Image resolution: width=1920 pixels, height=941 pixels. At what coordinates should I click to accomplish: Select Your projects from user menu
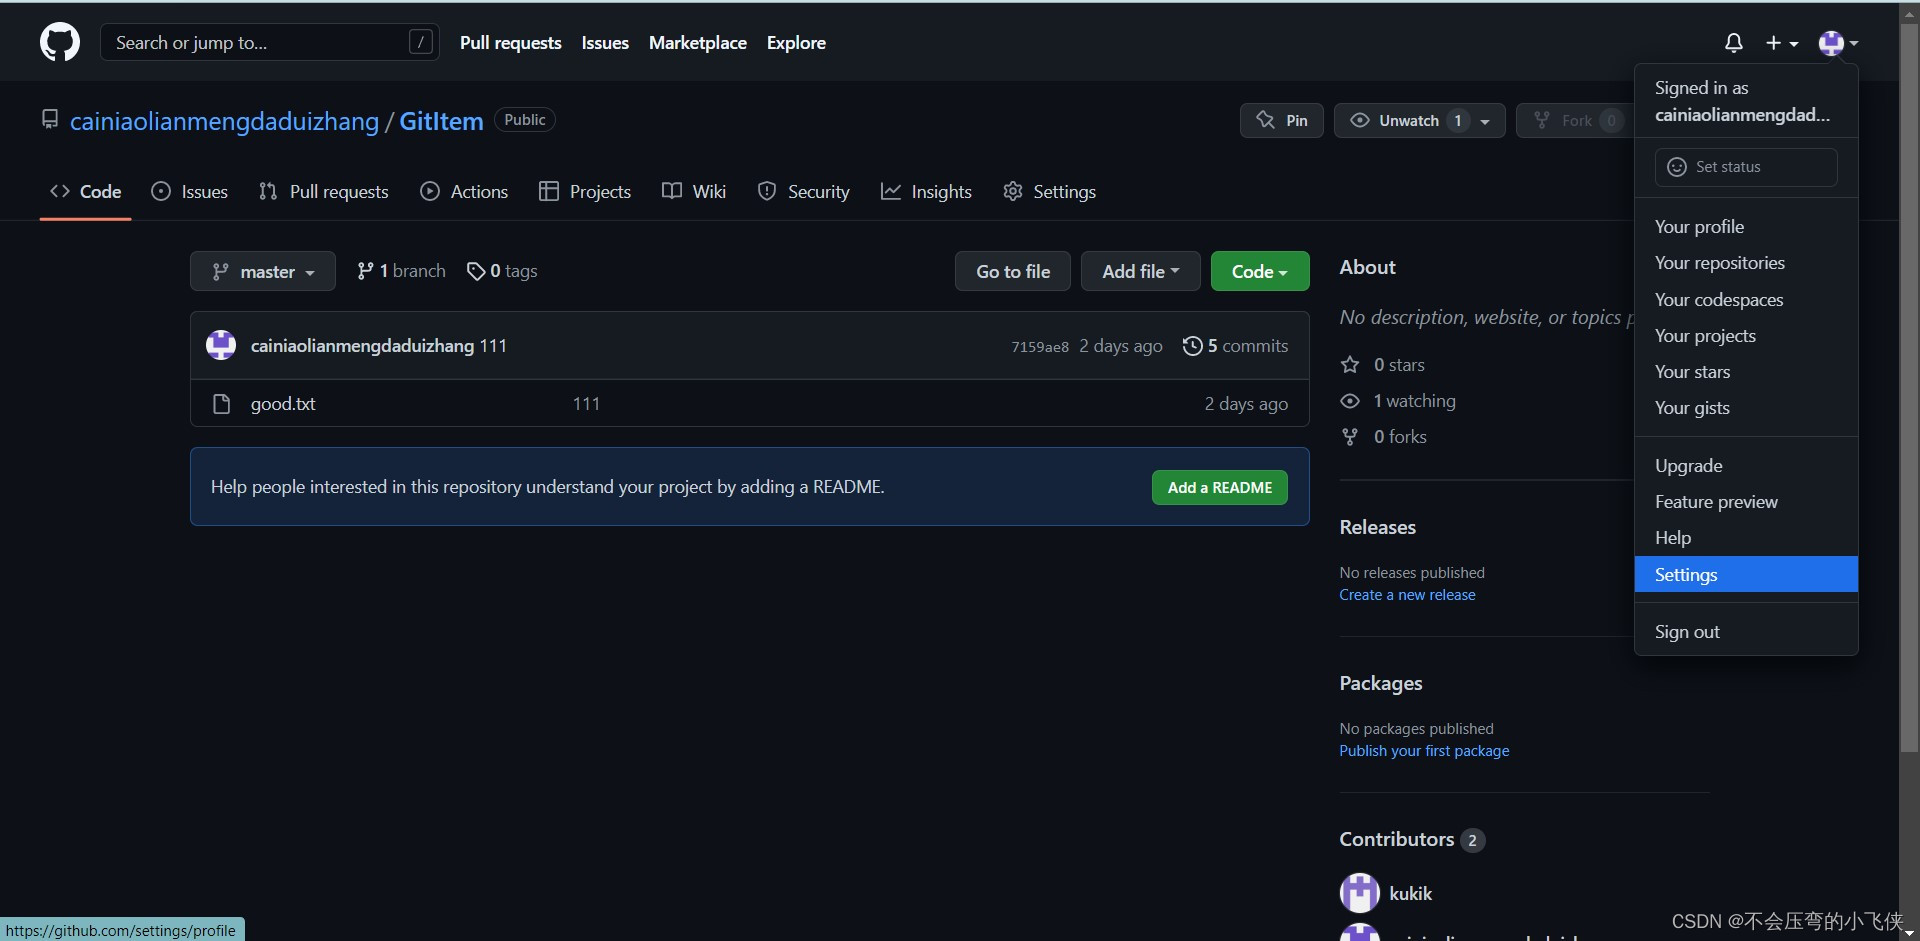1746,336
